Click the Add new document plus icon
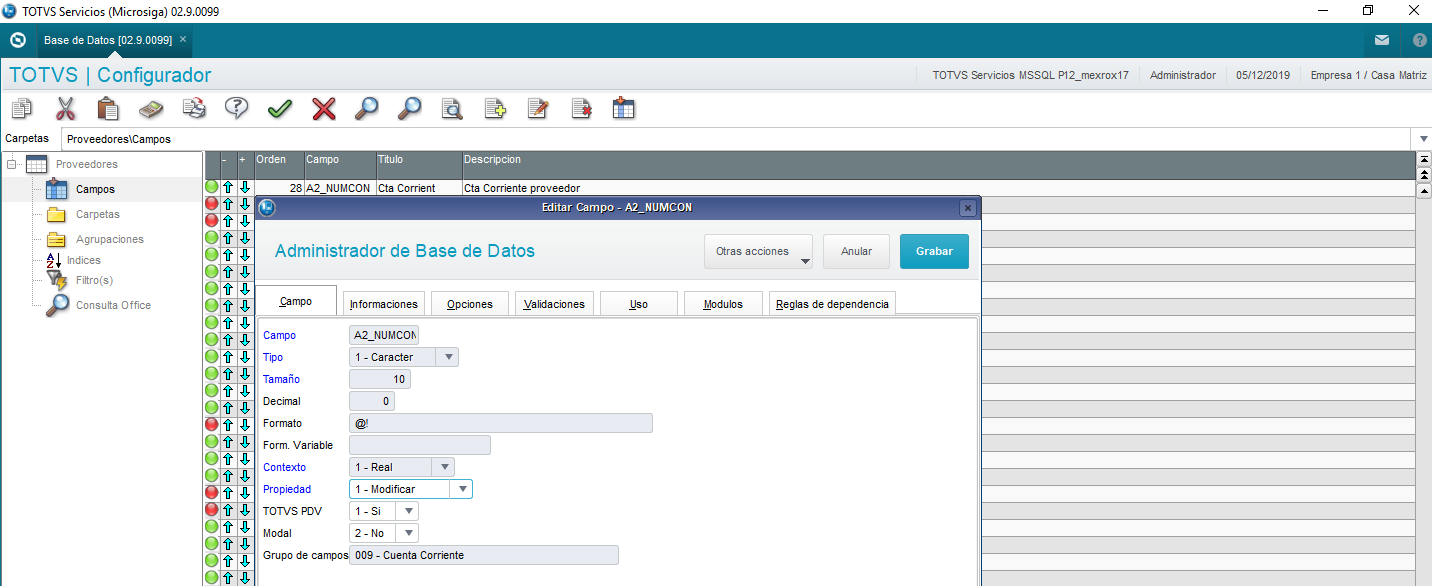Viewport: 1432px width, 586px height. tap(495, 108)
